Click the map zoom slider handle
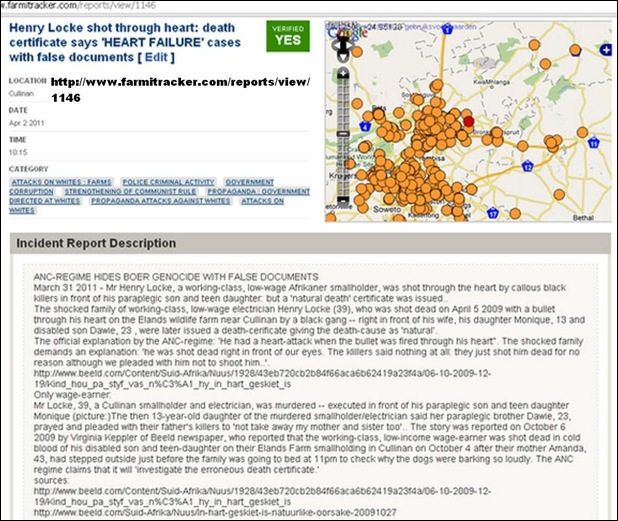 (343, 134)
